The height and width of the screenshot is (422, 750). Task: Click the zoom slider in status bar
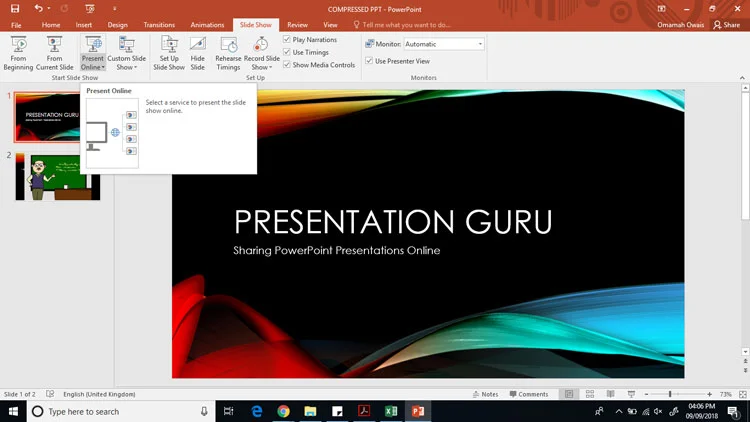[670, 394]
